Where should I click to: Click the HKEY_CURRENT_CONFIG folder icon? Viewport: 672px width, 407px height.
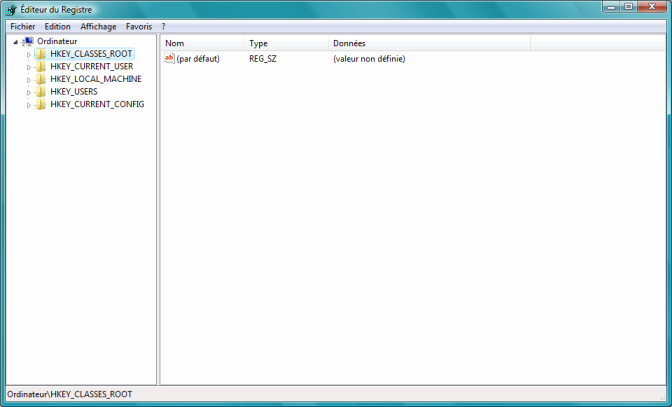pyautogui.click(x=41, y=104)
